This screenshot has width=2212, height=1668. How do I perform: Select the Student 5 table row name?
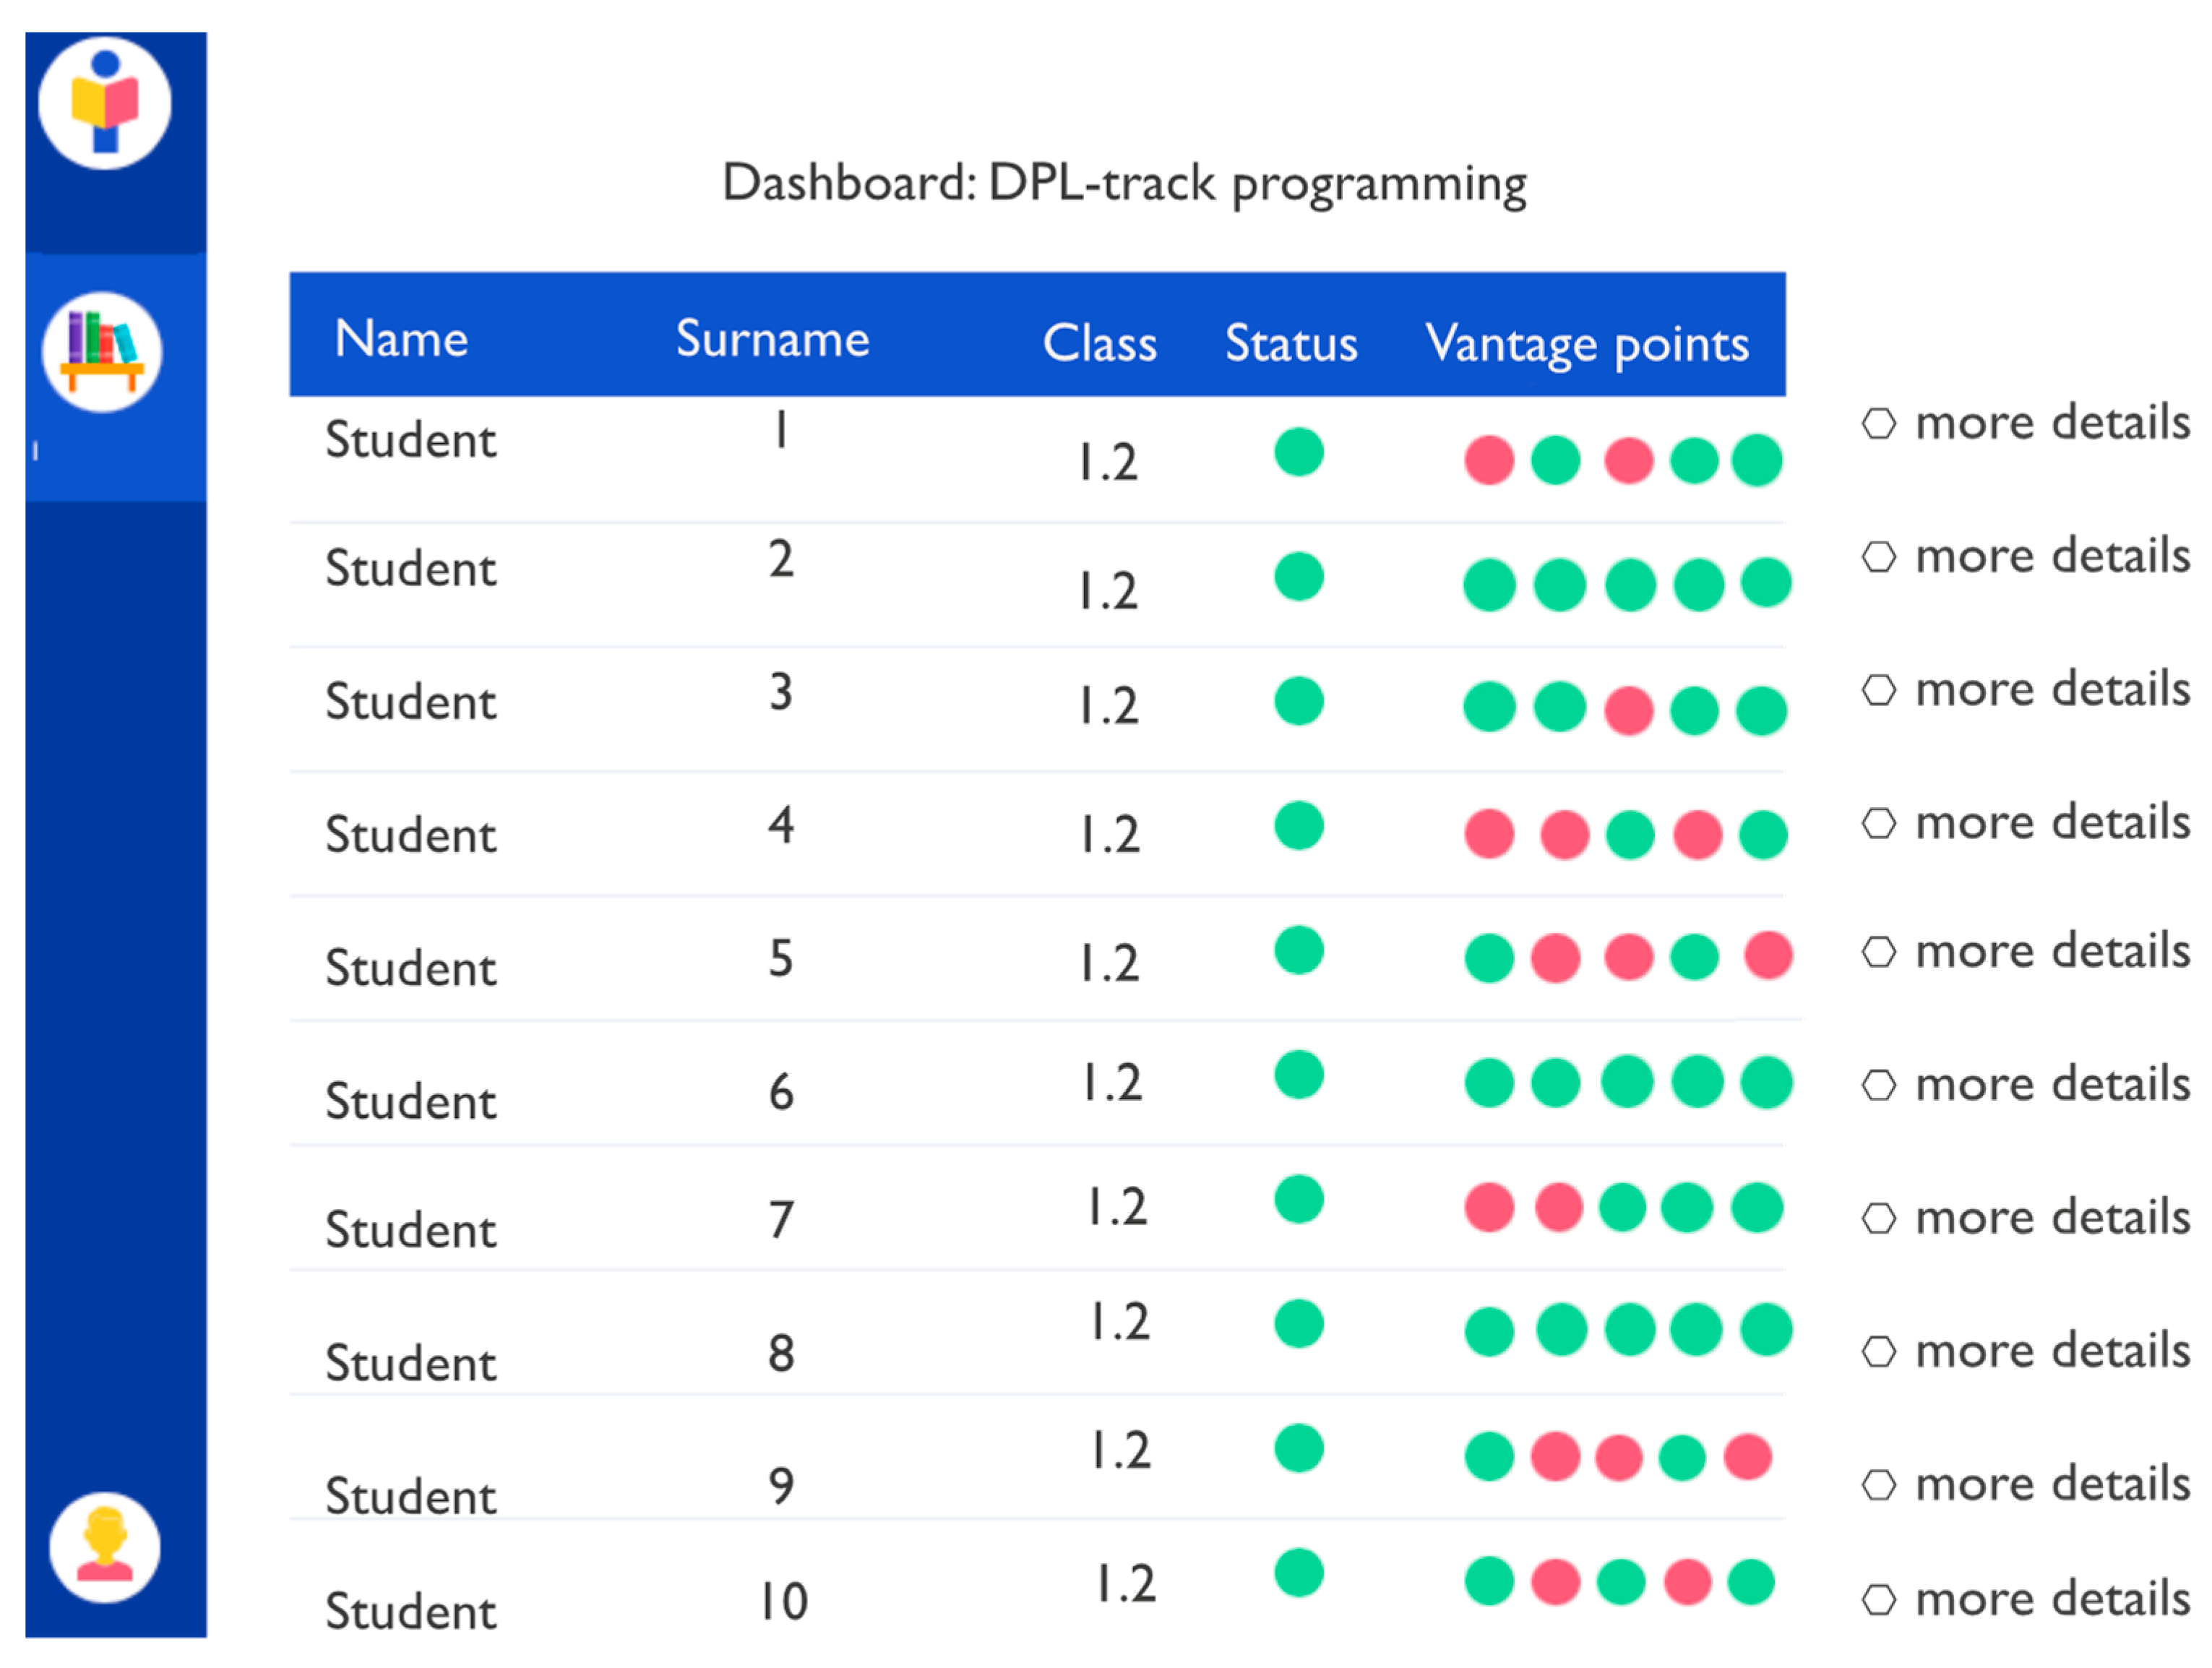(410, 968)
